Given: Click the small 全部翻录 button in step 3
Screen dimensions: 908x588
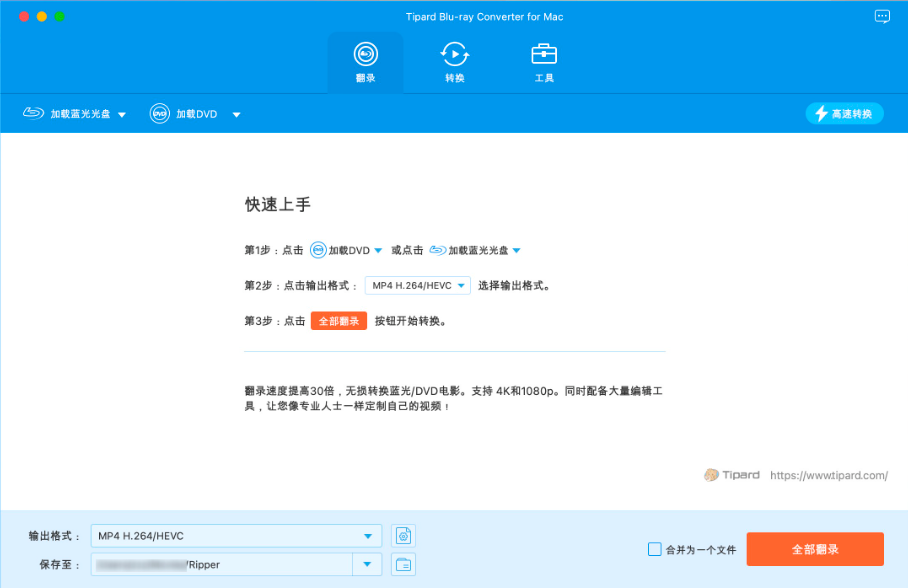Looking at the screenshot, I should 339,321.
